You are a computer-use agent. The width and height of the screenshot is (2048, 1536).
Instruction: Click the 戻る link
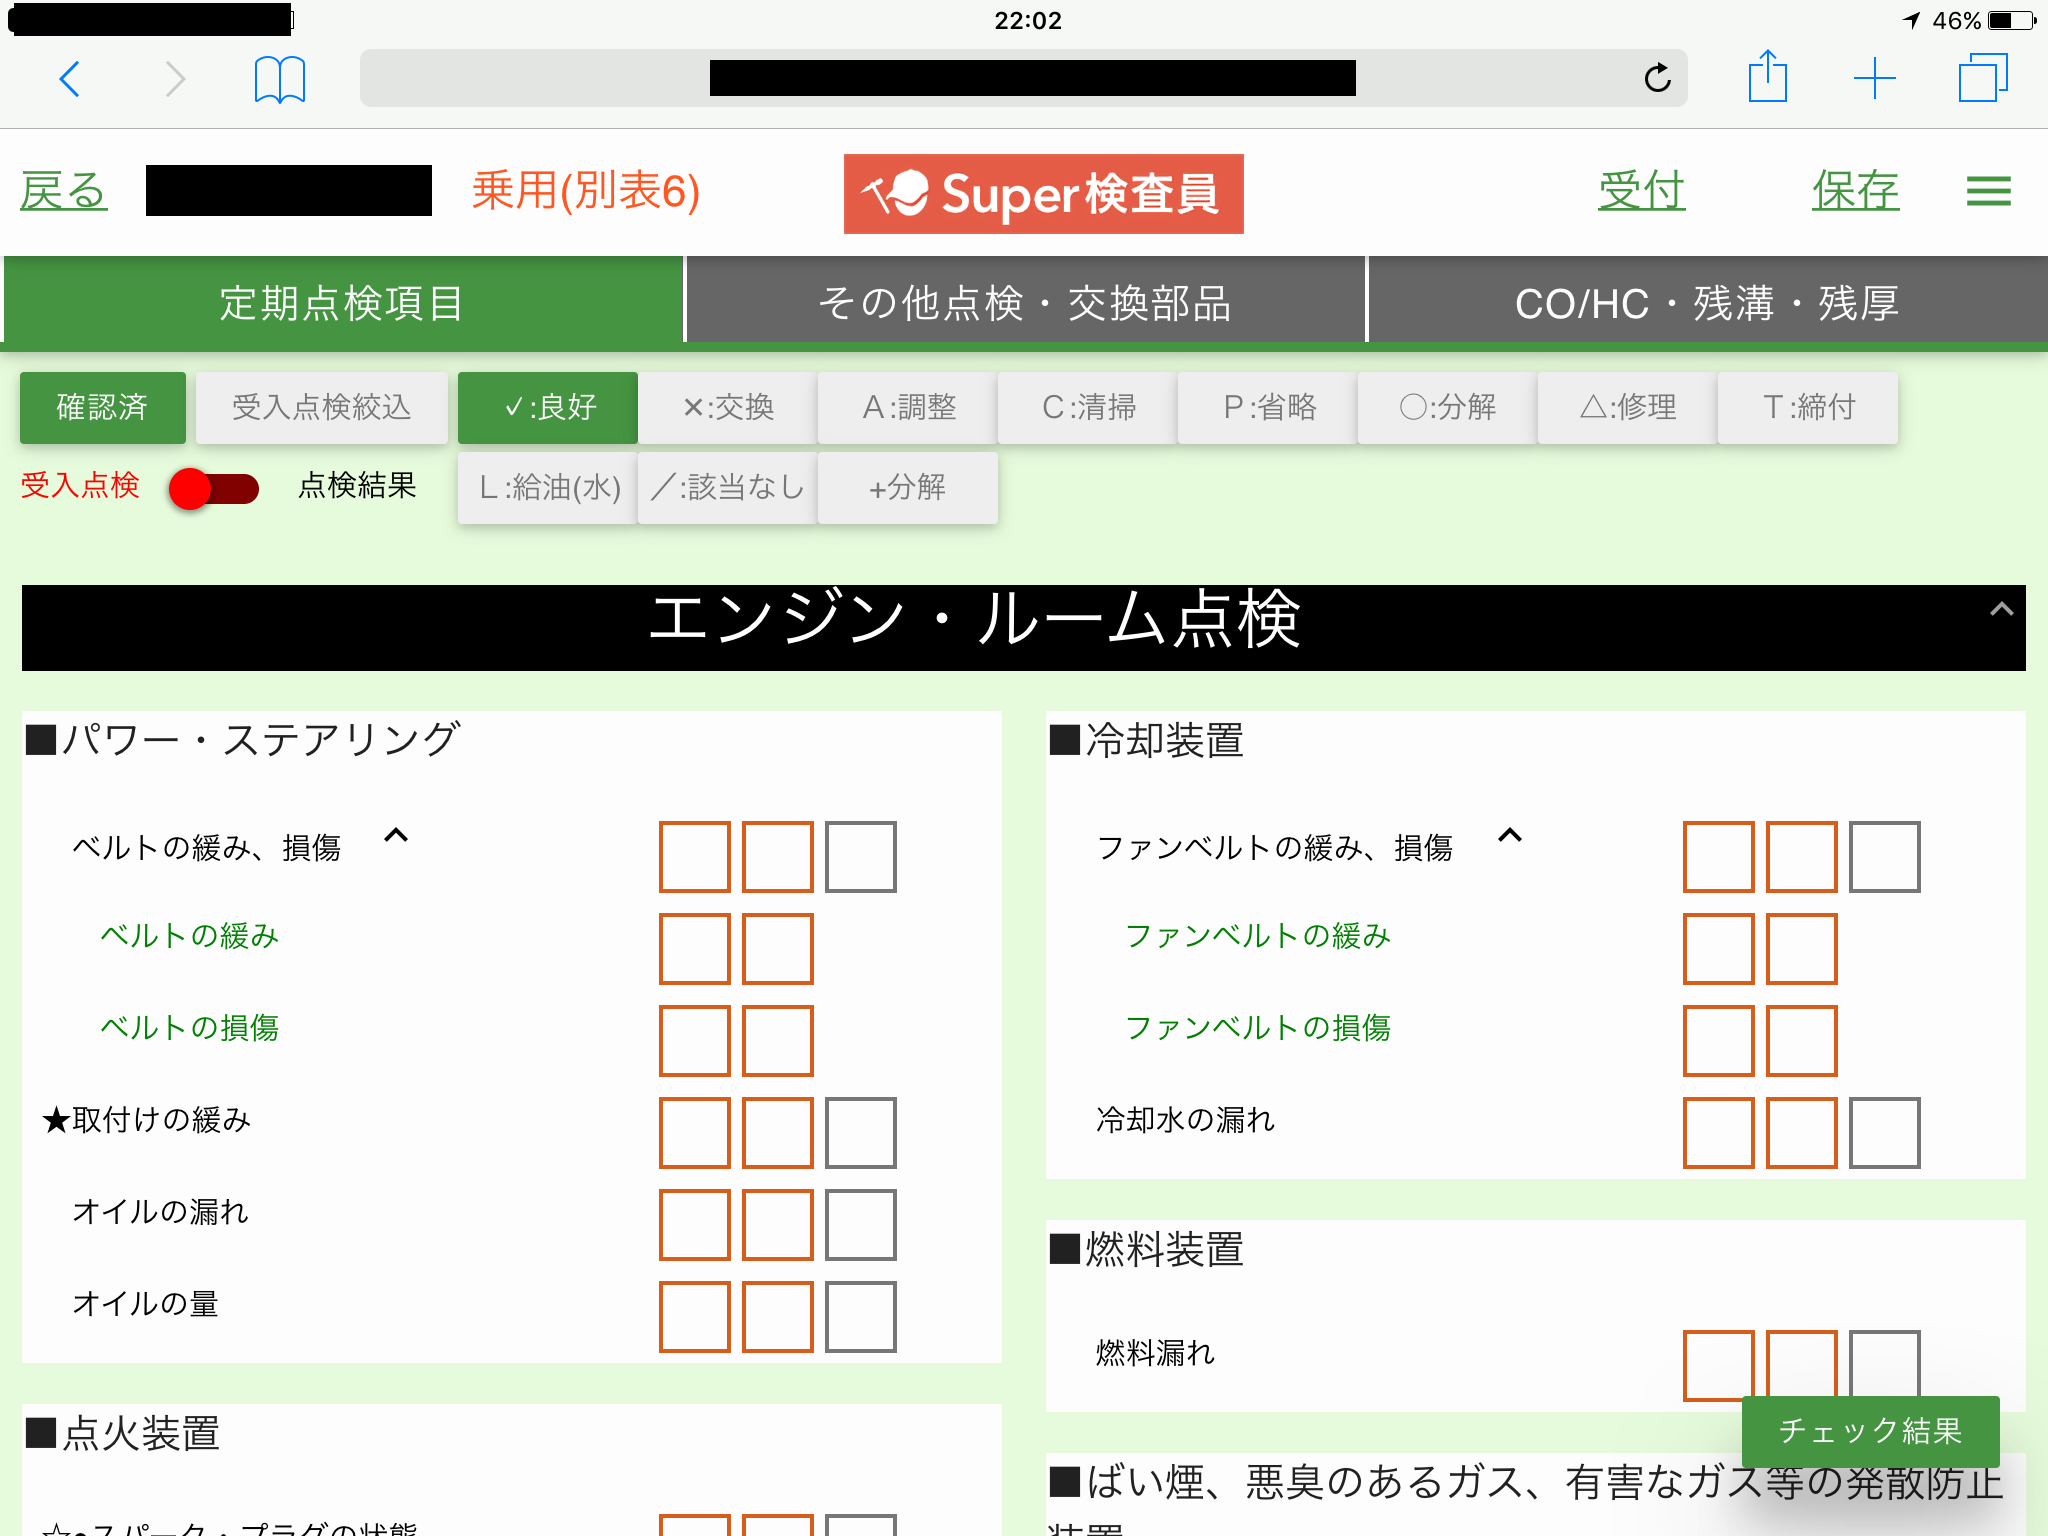point(63,190)
